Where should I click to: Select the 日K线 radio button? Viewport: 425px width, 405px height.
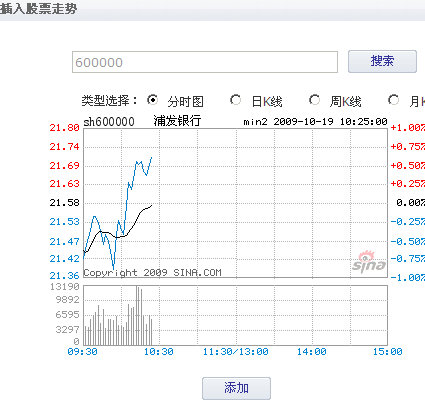tap(235, 100)
